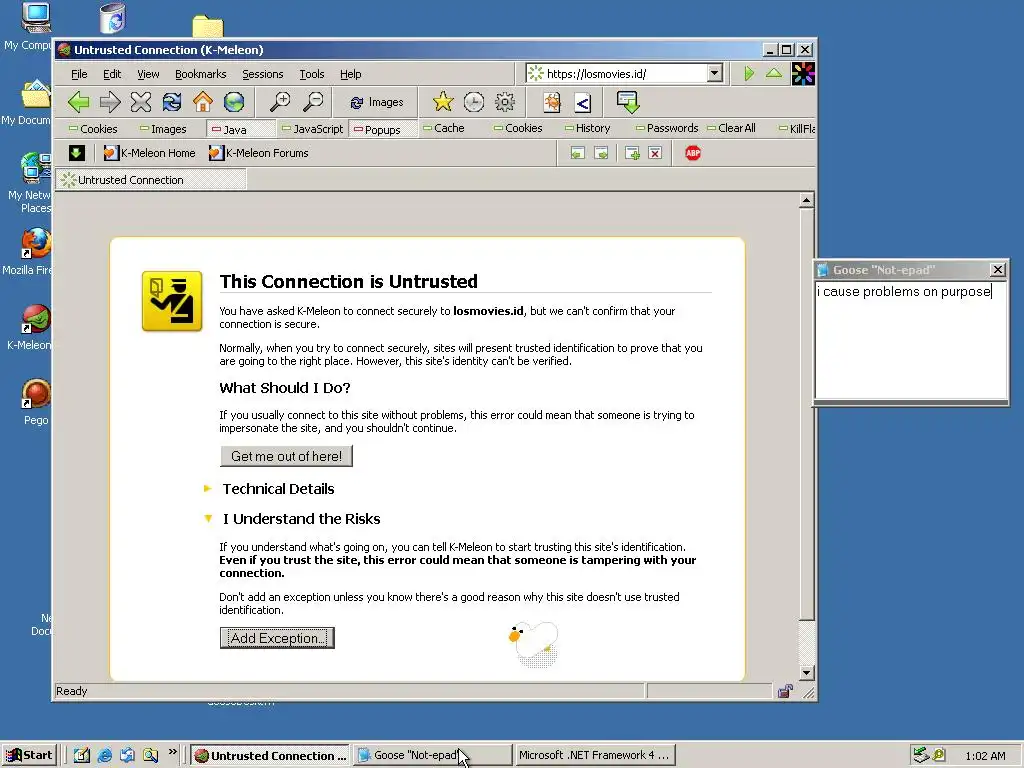Toggle the Passwords clear option
The image size is (1024, 768).
point(667,128)
